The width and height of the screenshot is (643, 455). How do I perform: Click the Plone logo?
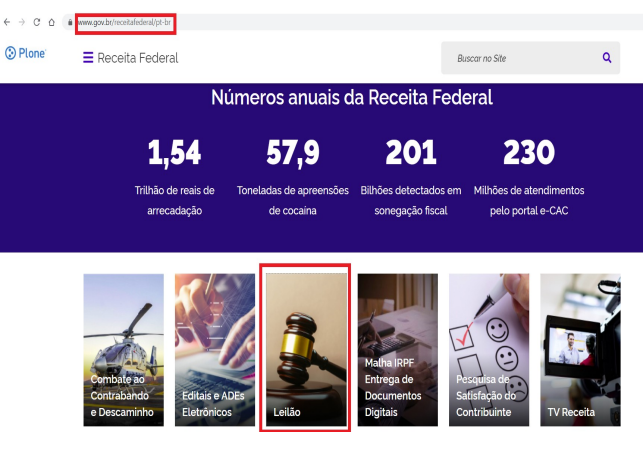coord(25,53)
